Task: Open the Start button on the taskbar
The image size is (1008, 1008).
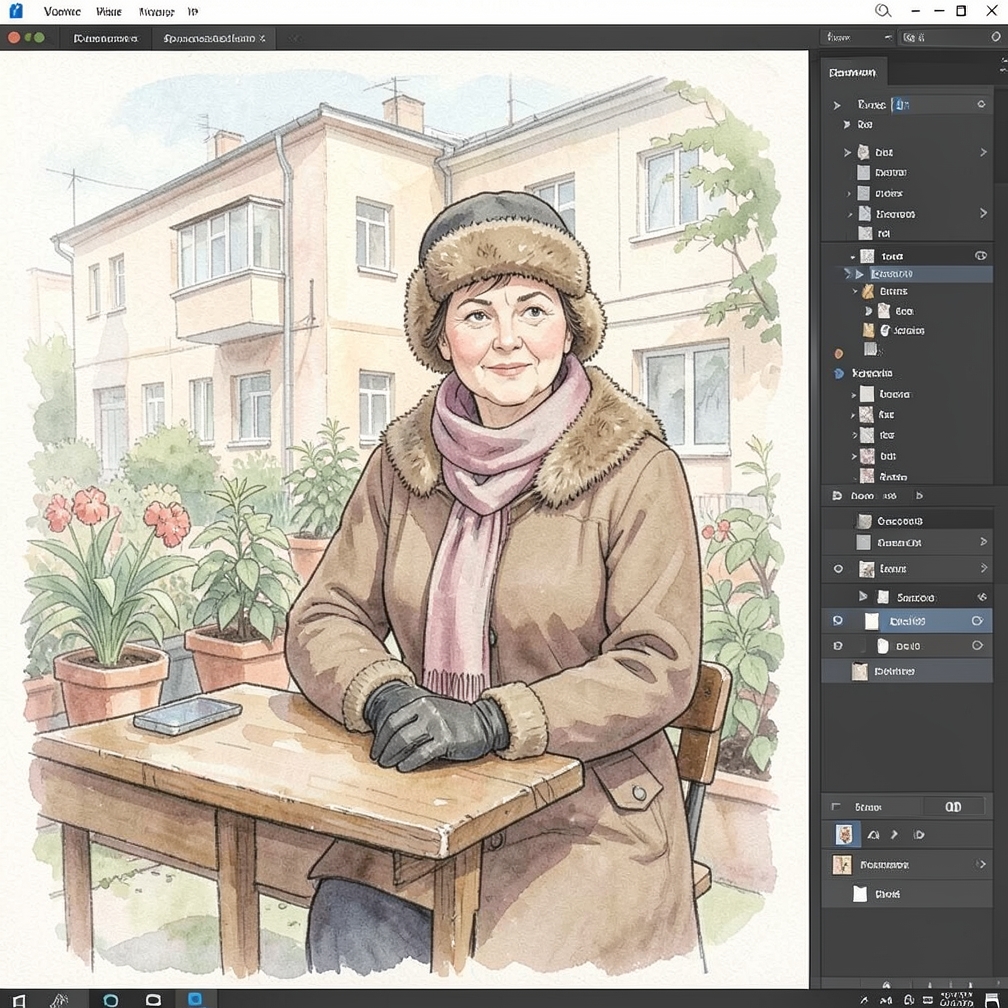Action: (19, 1000)
